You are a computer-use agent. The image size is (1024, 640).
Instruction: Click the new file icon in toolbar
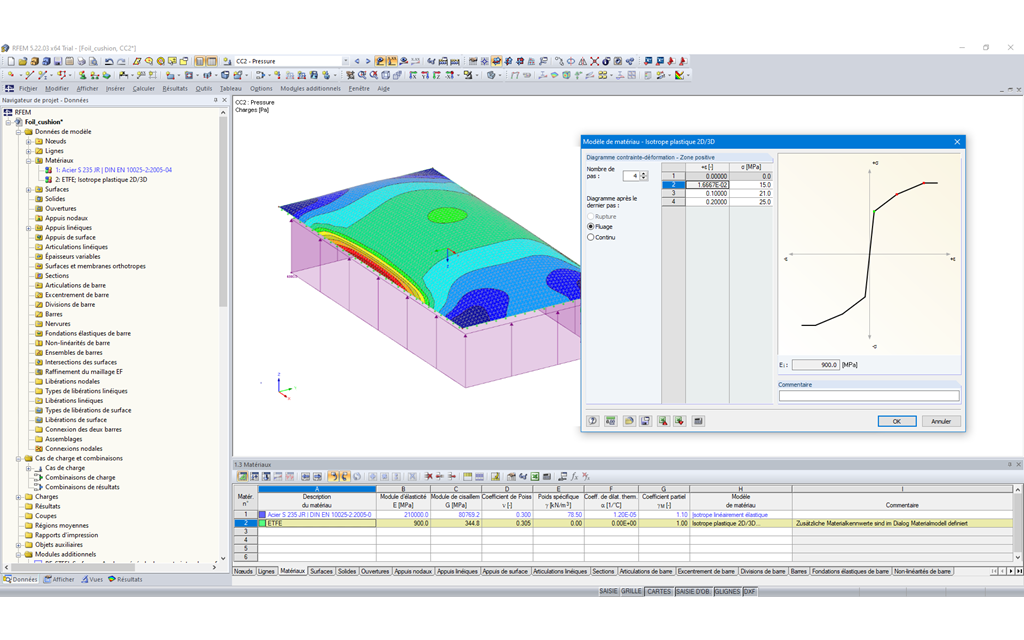[9, 61]
